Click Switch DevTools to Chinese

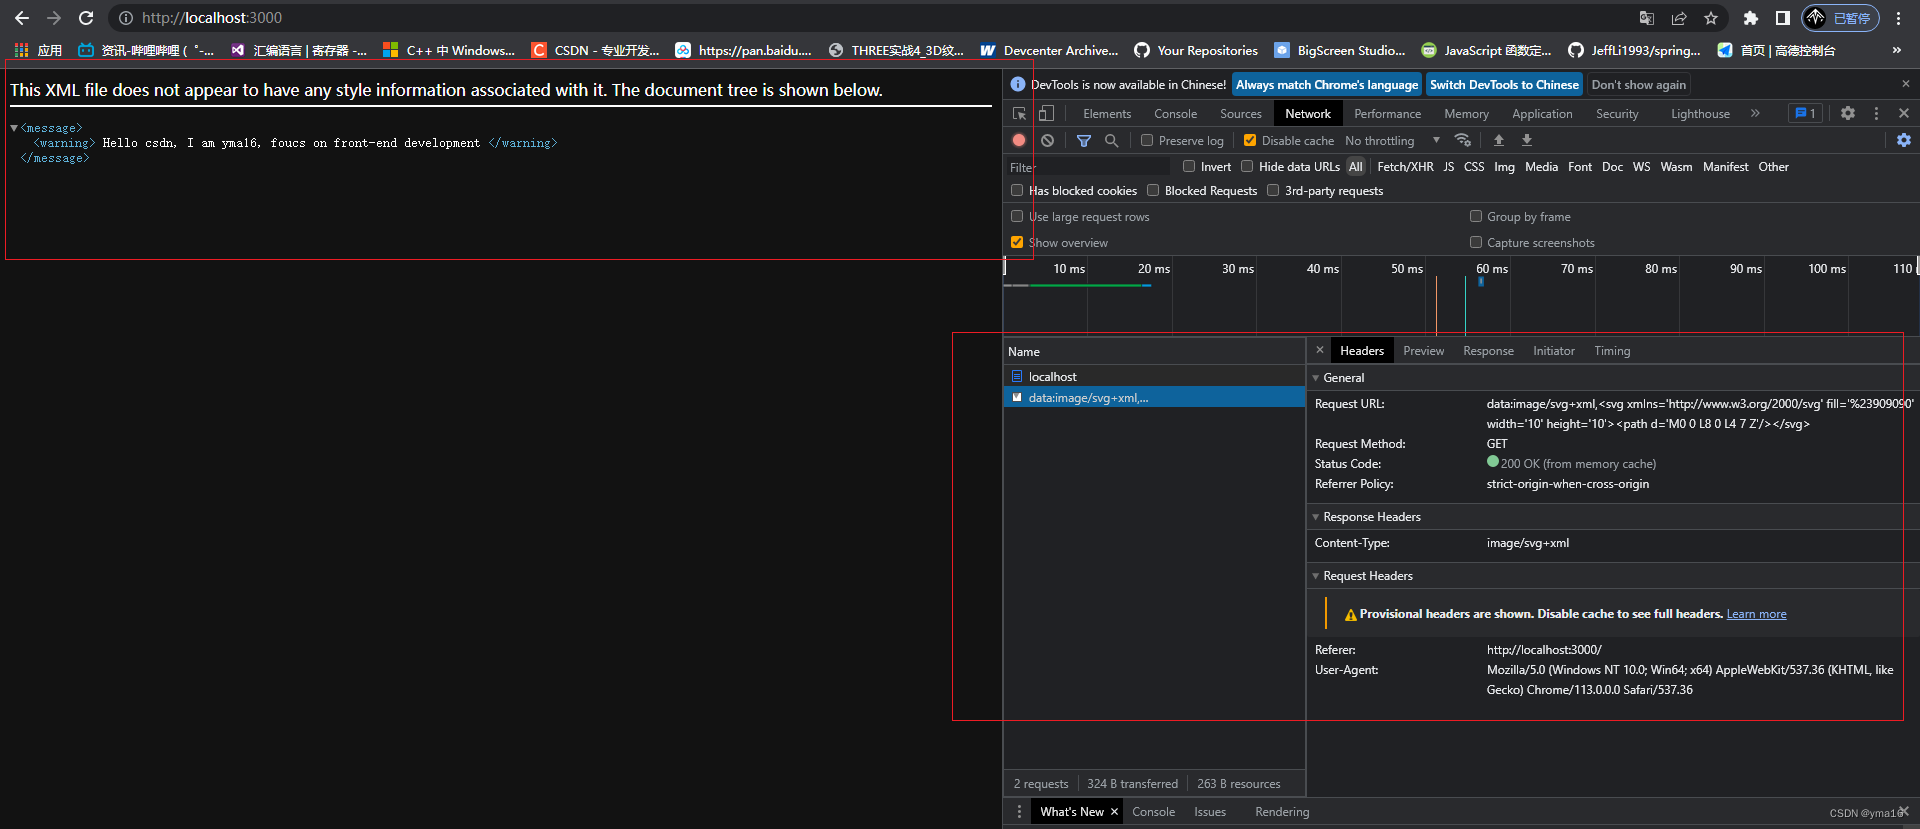1504,84
